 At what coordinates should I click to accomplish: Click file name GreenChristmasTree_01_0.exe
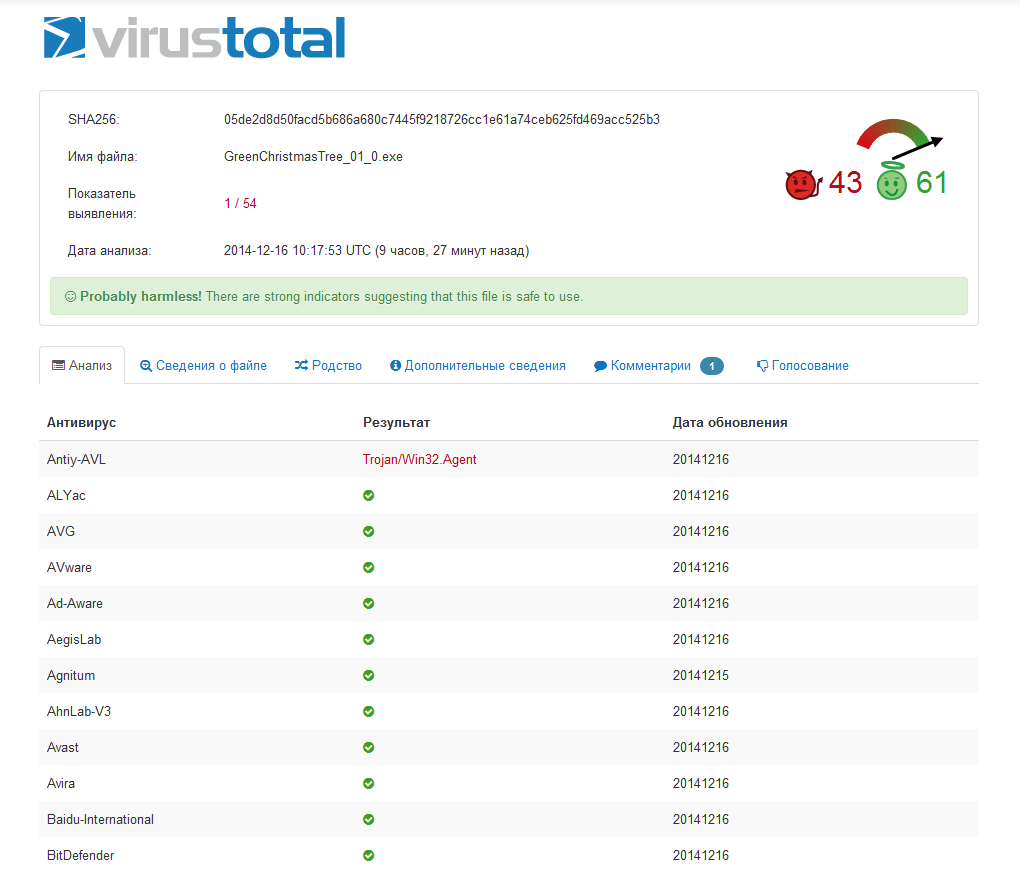pyautogui.click(x=314, y=157)
